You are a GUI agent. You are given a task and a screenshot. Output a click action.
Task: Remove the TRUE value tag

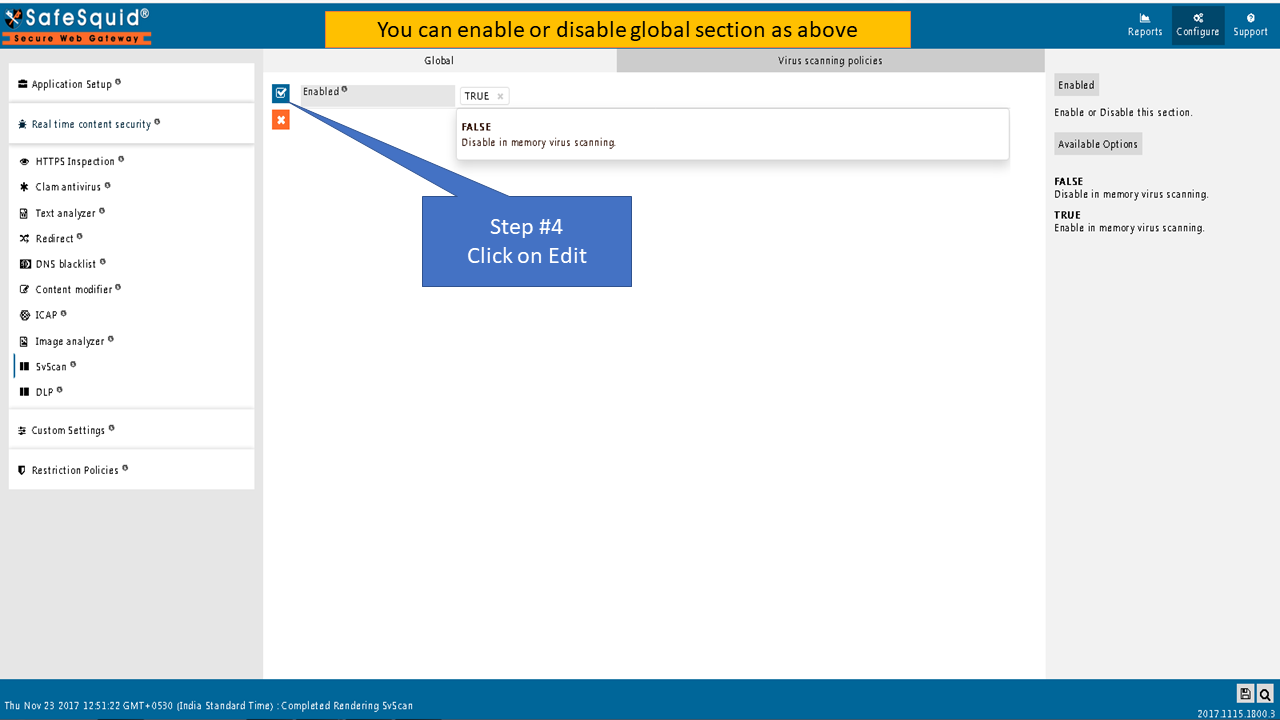[500, 96]
